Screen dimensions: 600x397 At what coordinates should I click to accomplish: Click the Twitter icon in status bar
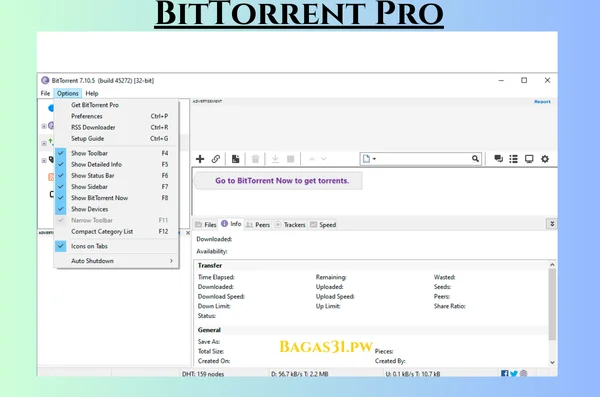514,373
